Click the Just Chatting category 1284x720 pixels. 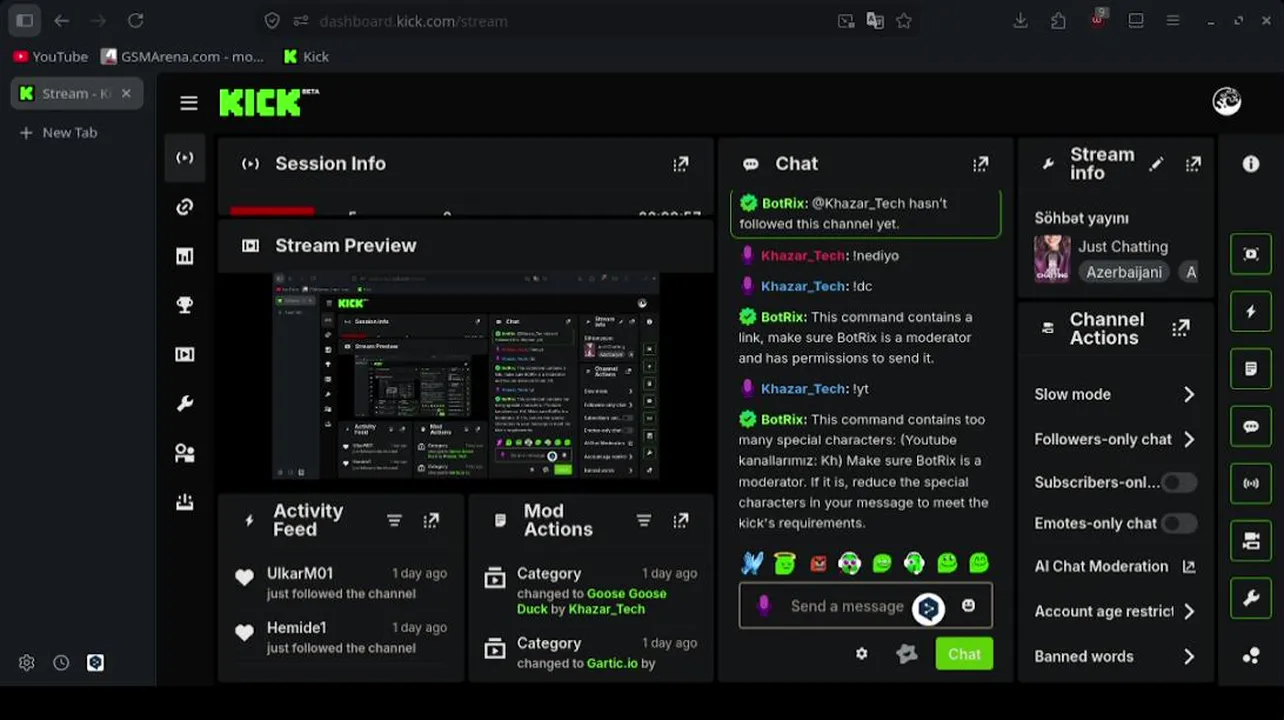click(x=1123, y=246)
